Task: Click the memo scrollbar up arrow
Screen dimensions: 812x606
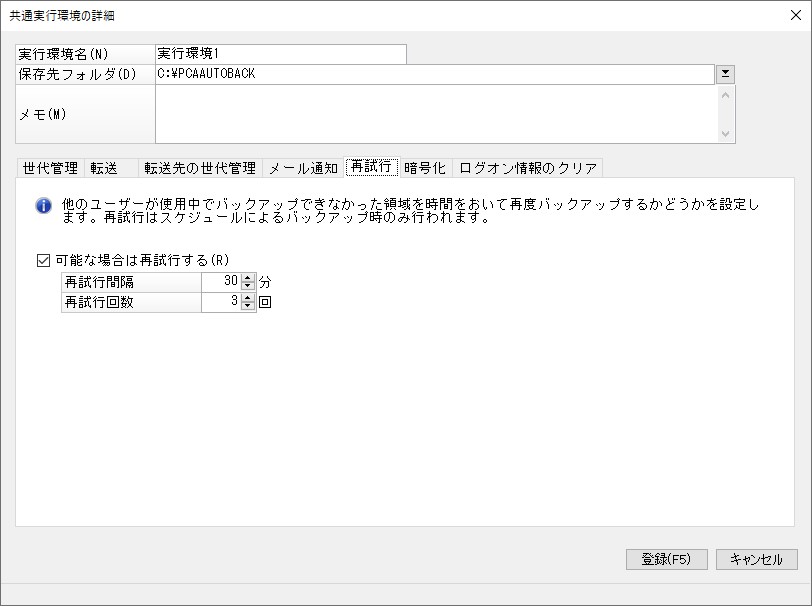Action: coord(726,95)
